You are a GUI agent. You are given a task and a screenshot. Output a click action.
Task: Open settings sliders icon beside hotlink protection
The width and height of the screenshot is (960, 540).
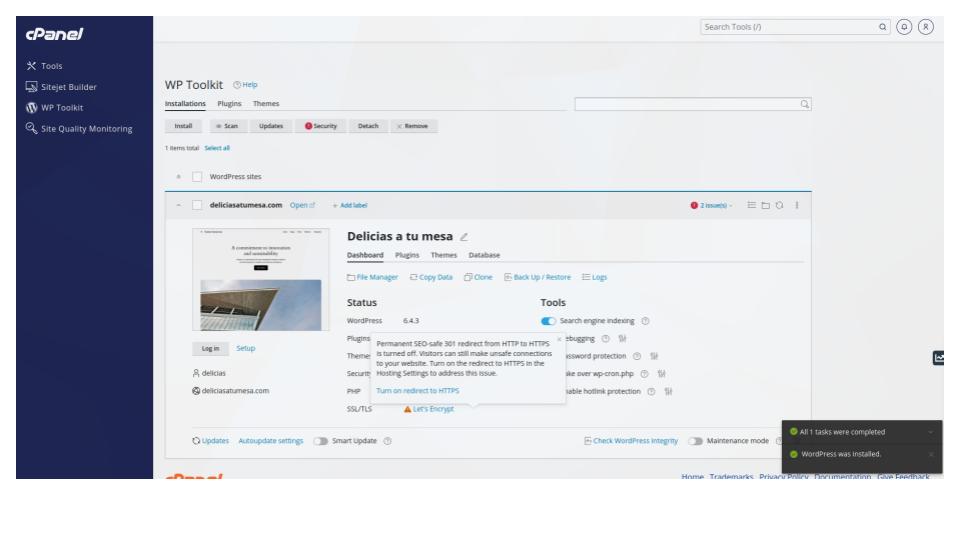click(x=669, y=391)
